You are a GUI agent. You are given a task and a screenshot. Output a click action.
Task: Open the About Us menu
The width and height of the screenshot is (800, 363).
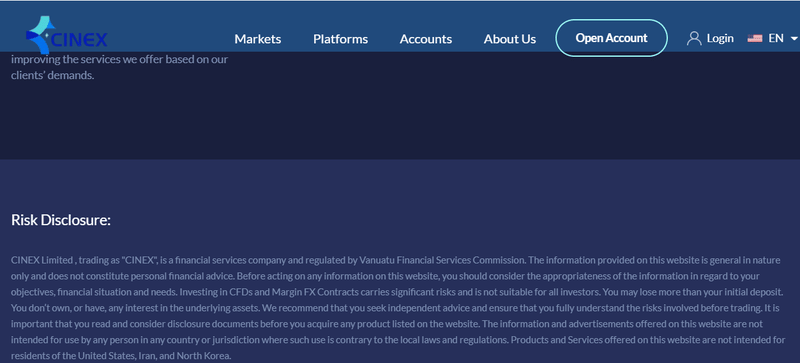click(510, 39)
